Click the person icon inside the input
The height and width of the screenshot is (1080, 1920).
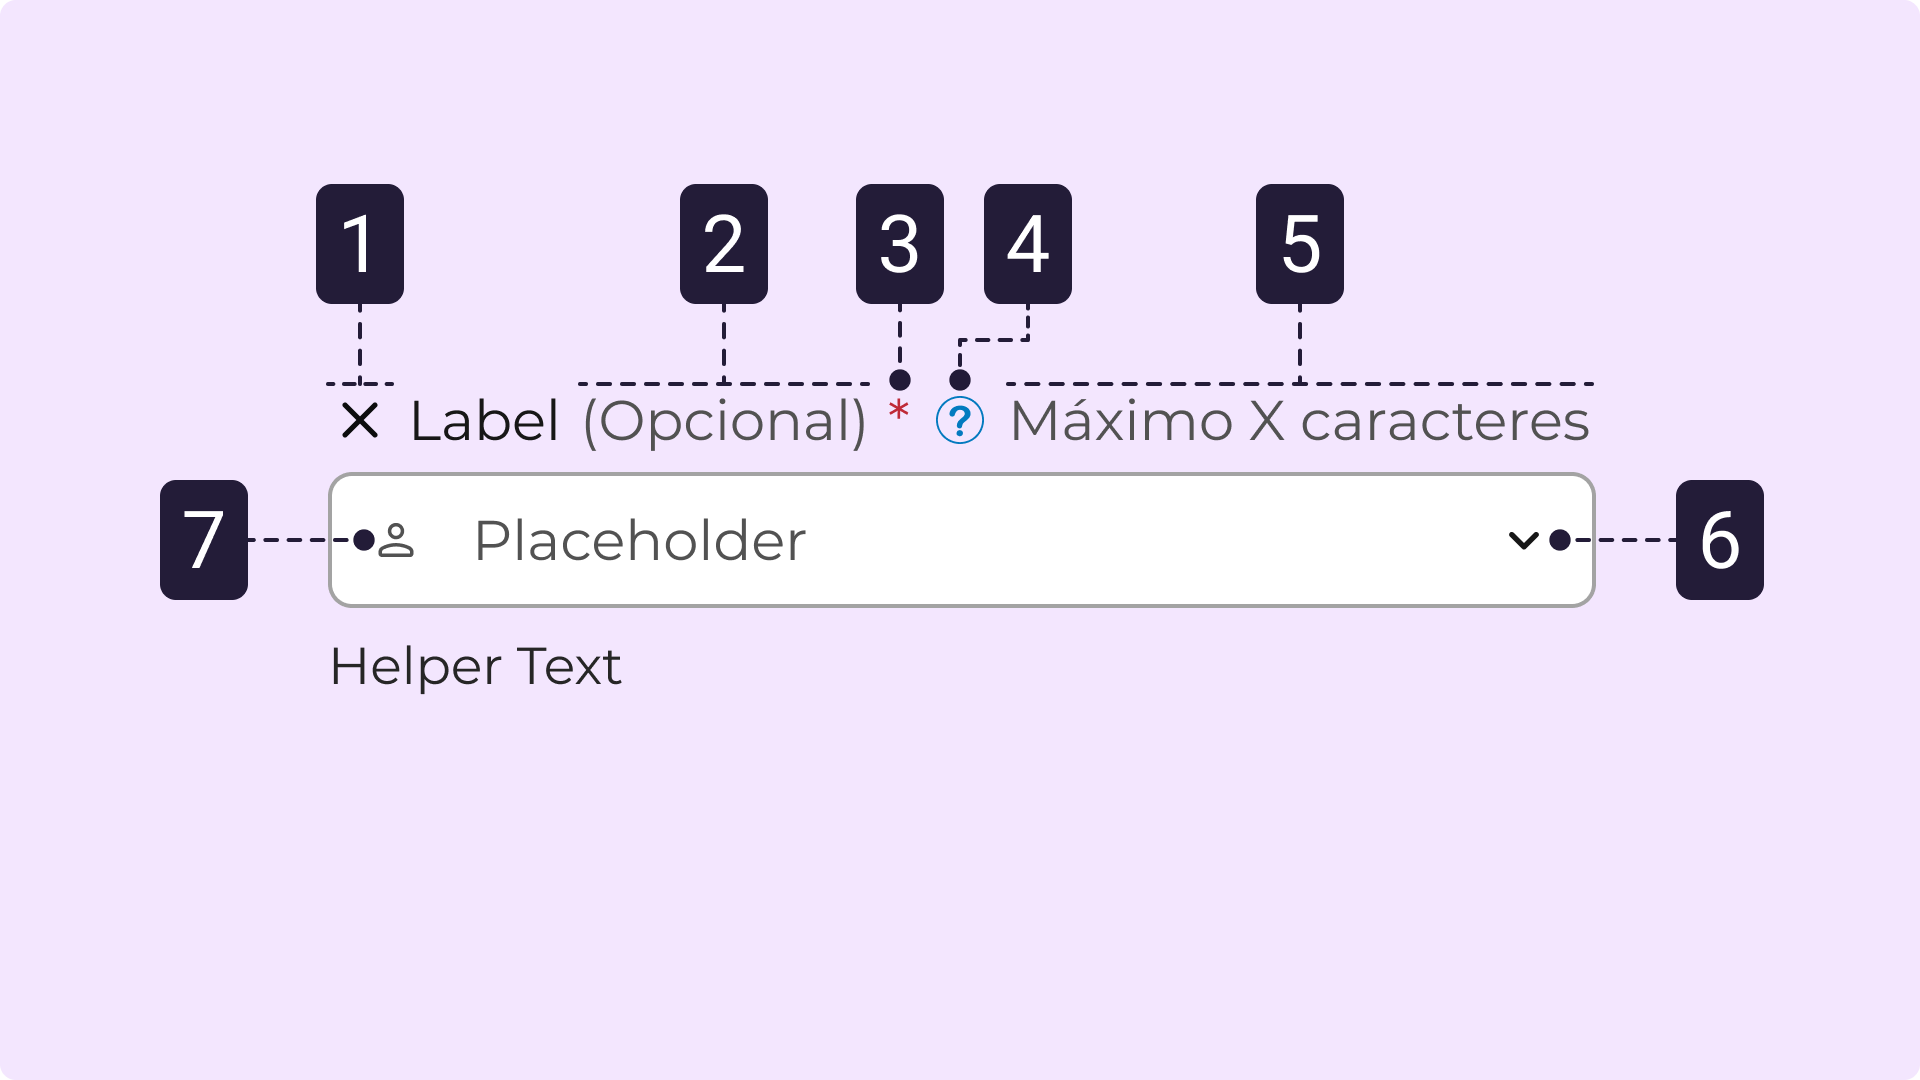[x=396, y=540]
